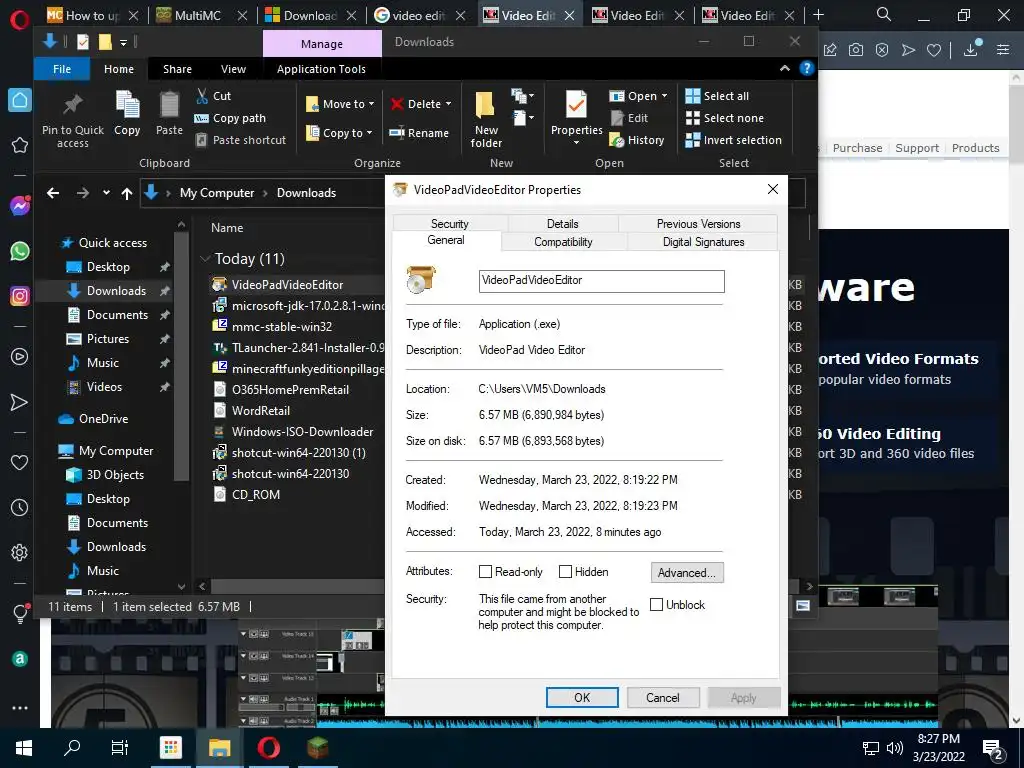The width and height of the screenshot is (1024, 768).
Task: Open the Support link on the webpage
Action: (x=916, y=148)
